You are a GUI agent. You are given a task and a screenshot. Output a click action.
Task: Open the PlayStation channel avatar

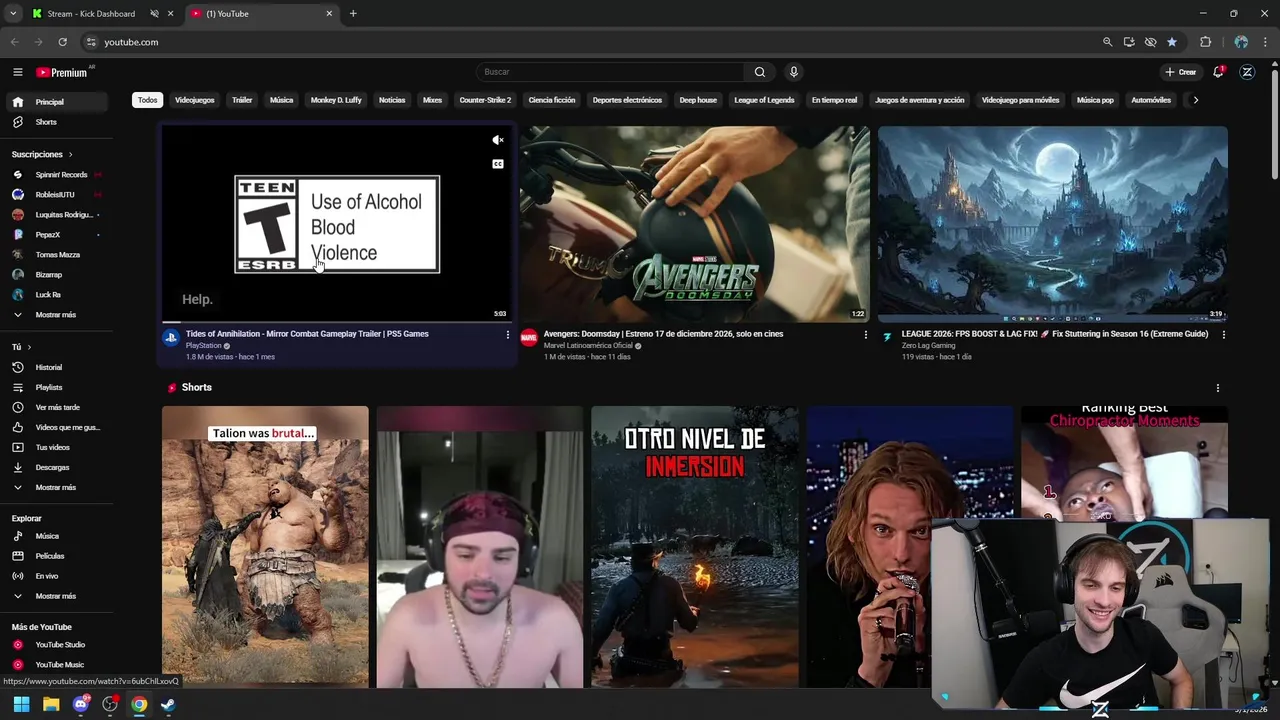tap(171, 338)
